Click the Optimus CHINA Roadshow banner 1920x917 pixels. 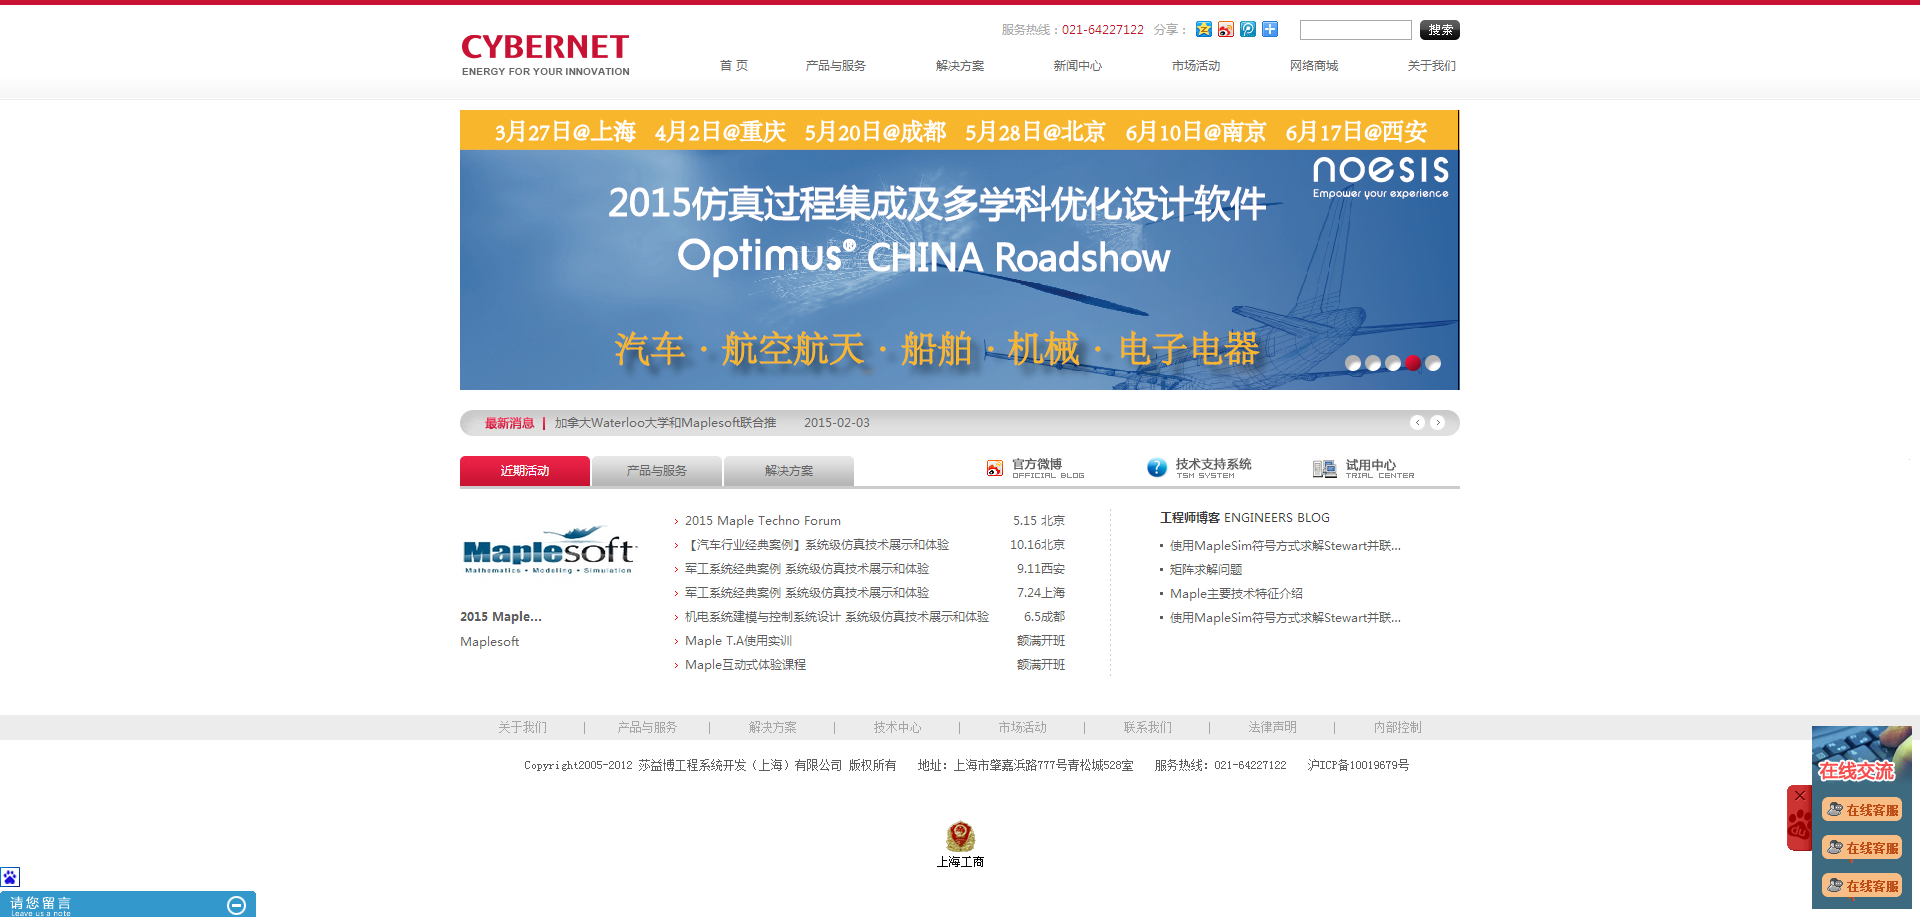pyautogui.click(x=959, y=250)
